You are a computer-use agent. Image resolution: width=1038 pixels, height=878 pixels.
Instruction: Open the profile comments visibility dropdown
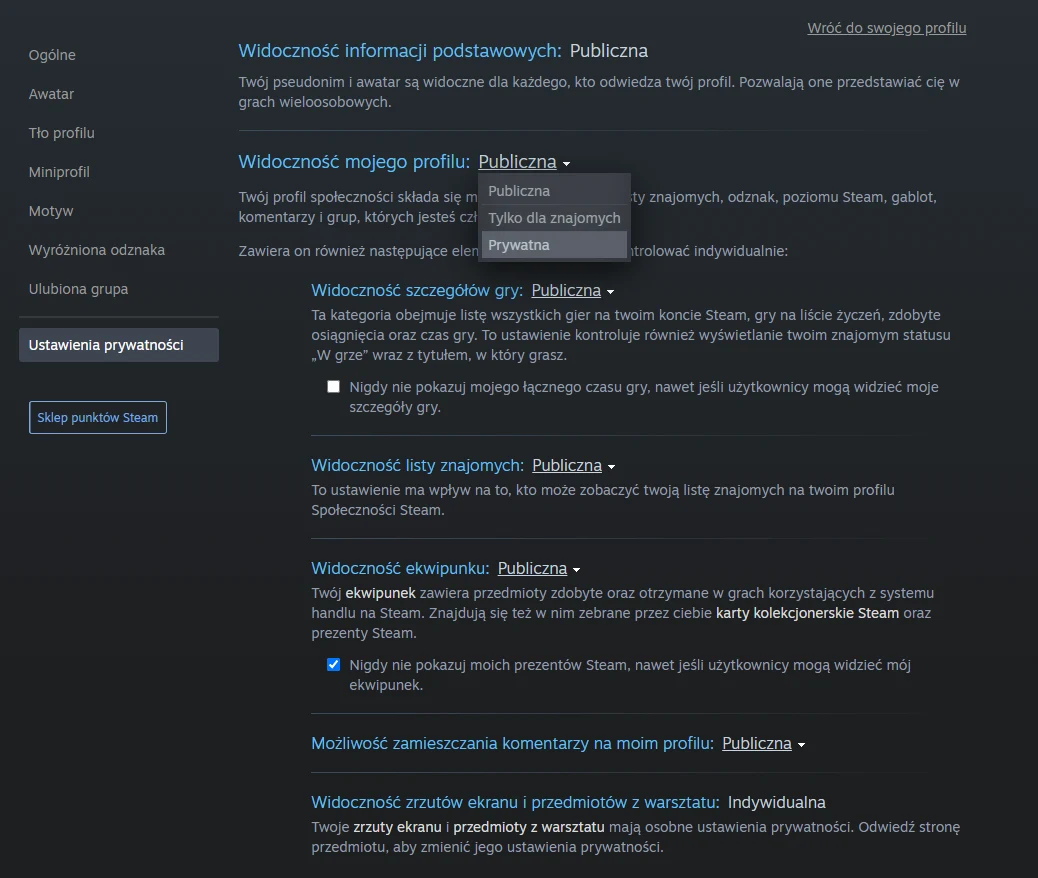[762, 743]
